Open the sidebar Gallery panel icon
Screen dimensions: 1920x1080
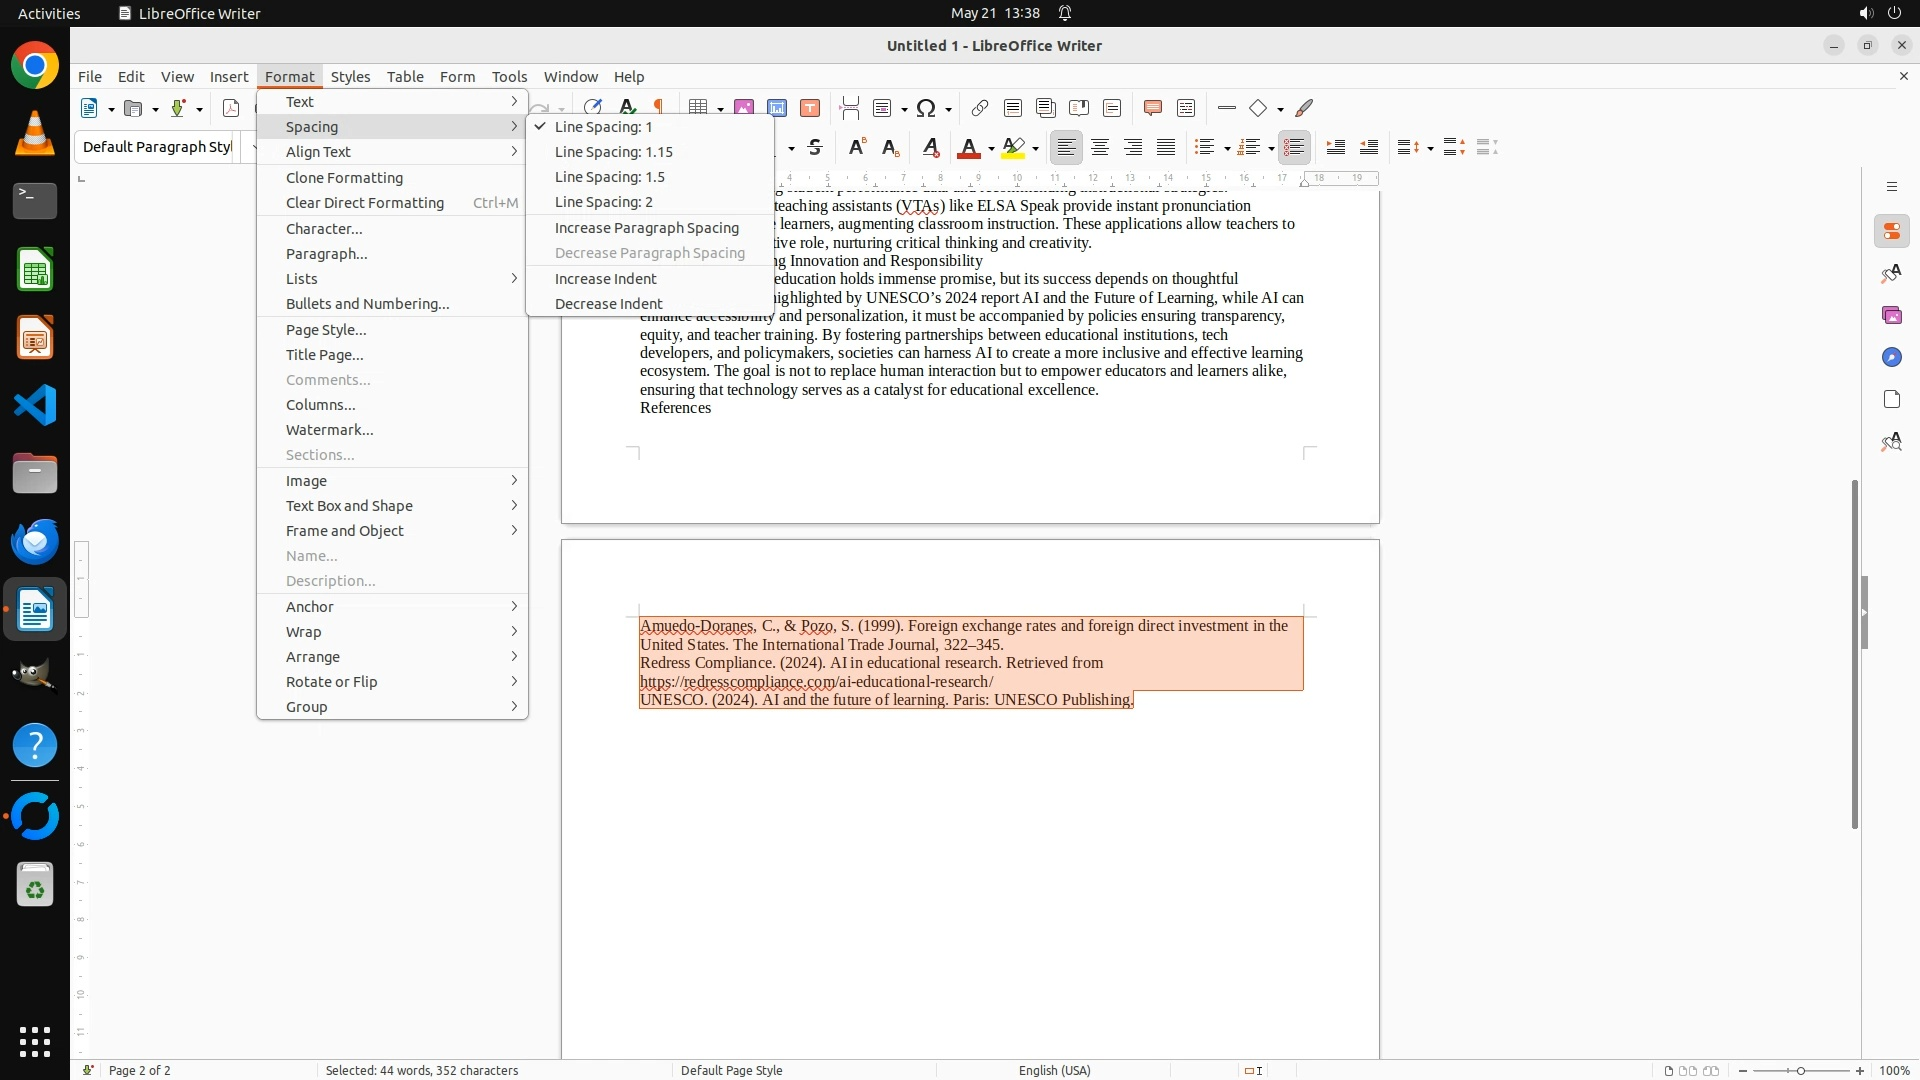point(1891,315)
